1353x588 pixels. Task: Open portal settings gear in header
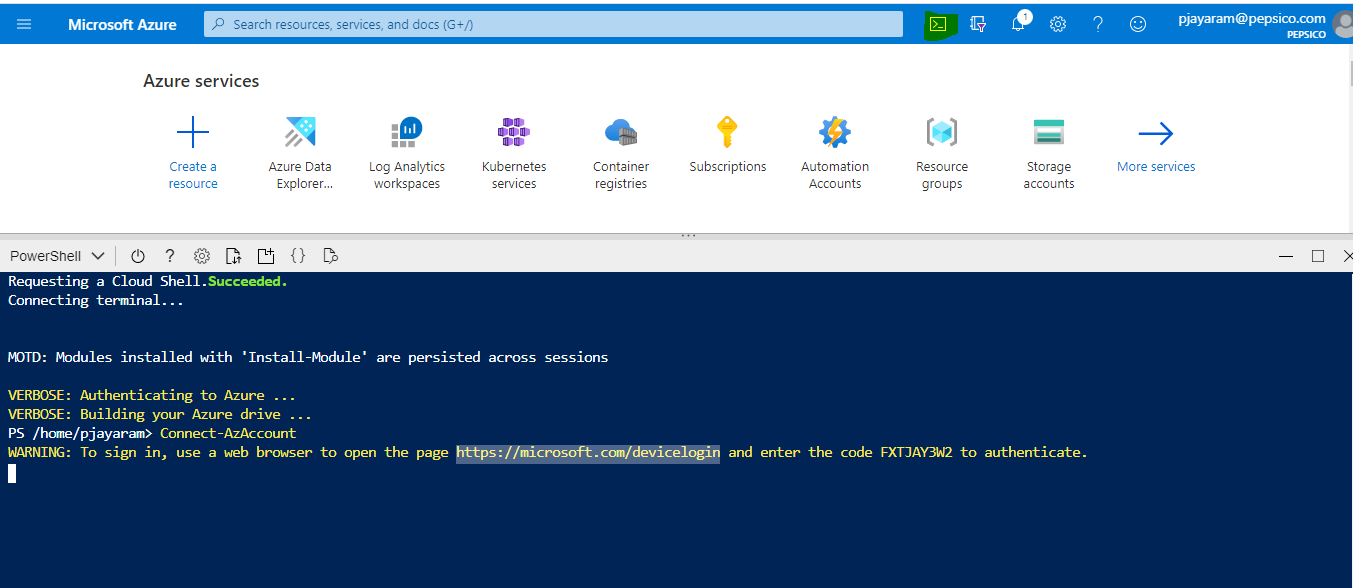coord(1058,24)
